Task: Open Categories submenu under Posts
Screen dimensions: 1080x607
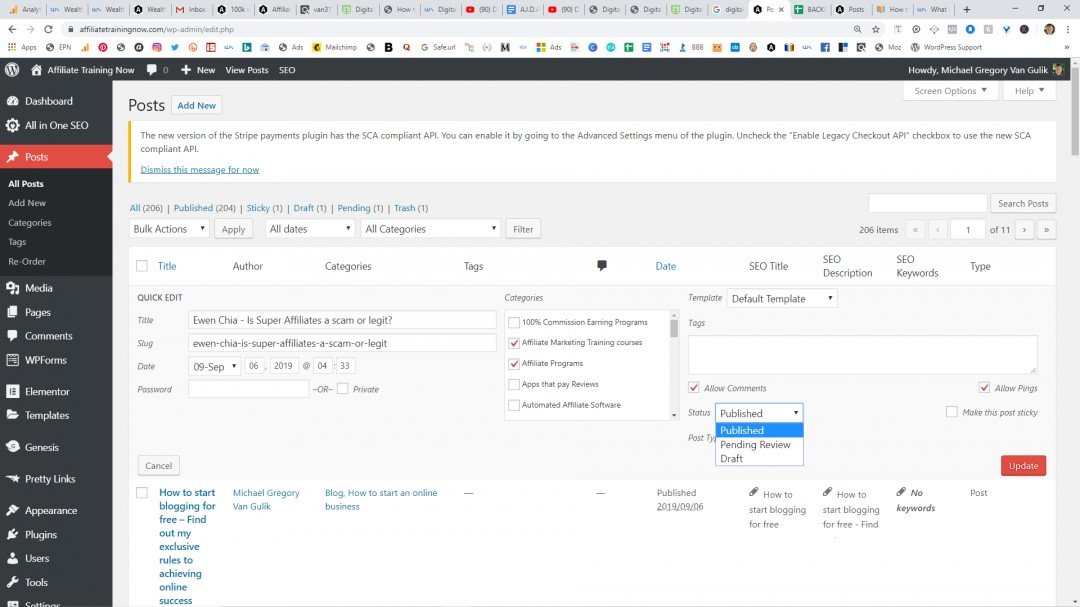Action: (30, 223)
